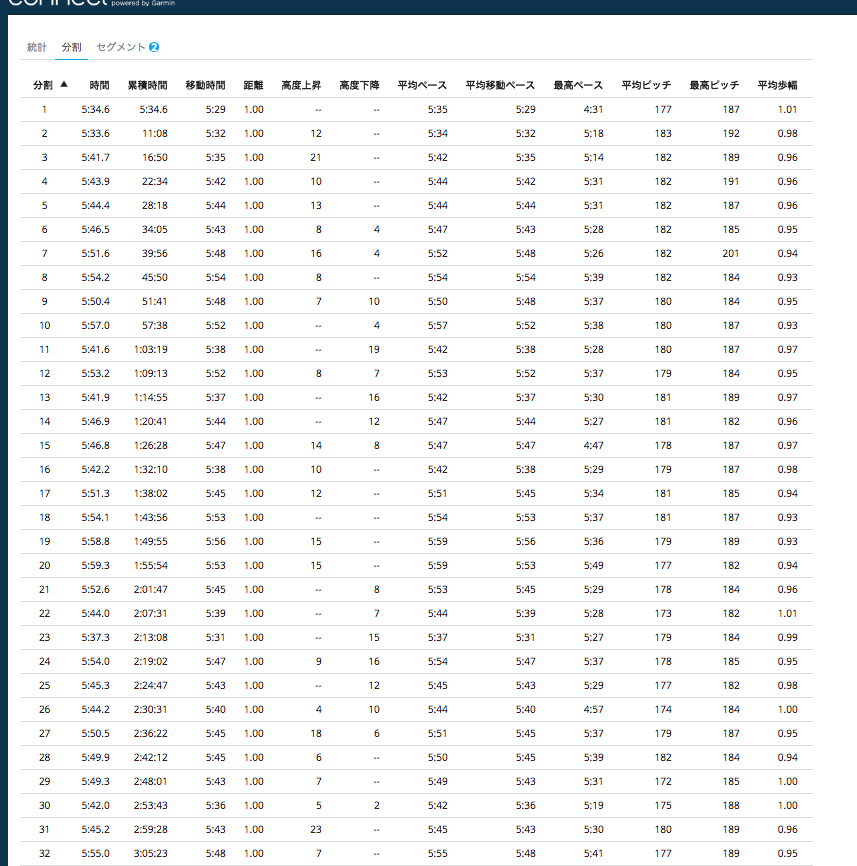Click cumulative time 1:20:41 in lap 14
This screenshot has height=866, width=857.
coord(151,421)
